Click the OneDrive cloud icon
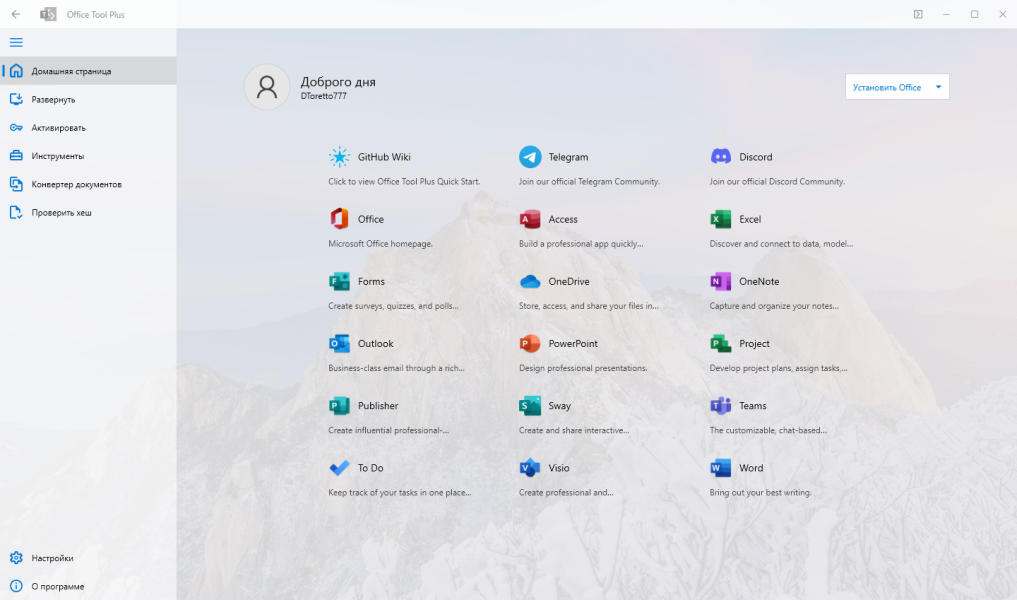The image size is (1017, 600). (530, 282)
